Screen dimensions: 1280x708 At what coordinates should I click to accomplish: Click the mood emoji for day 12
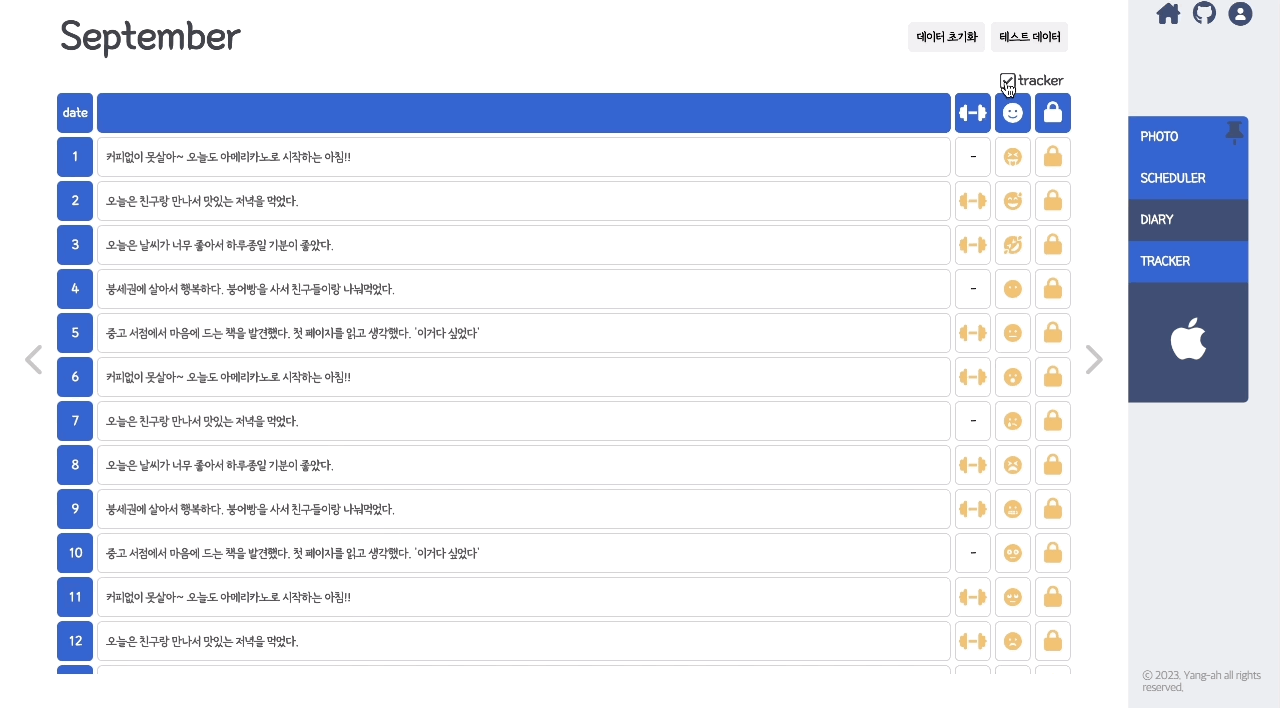tap(1013, 641)
